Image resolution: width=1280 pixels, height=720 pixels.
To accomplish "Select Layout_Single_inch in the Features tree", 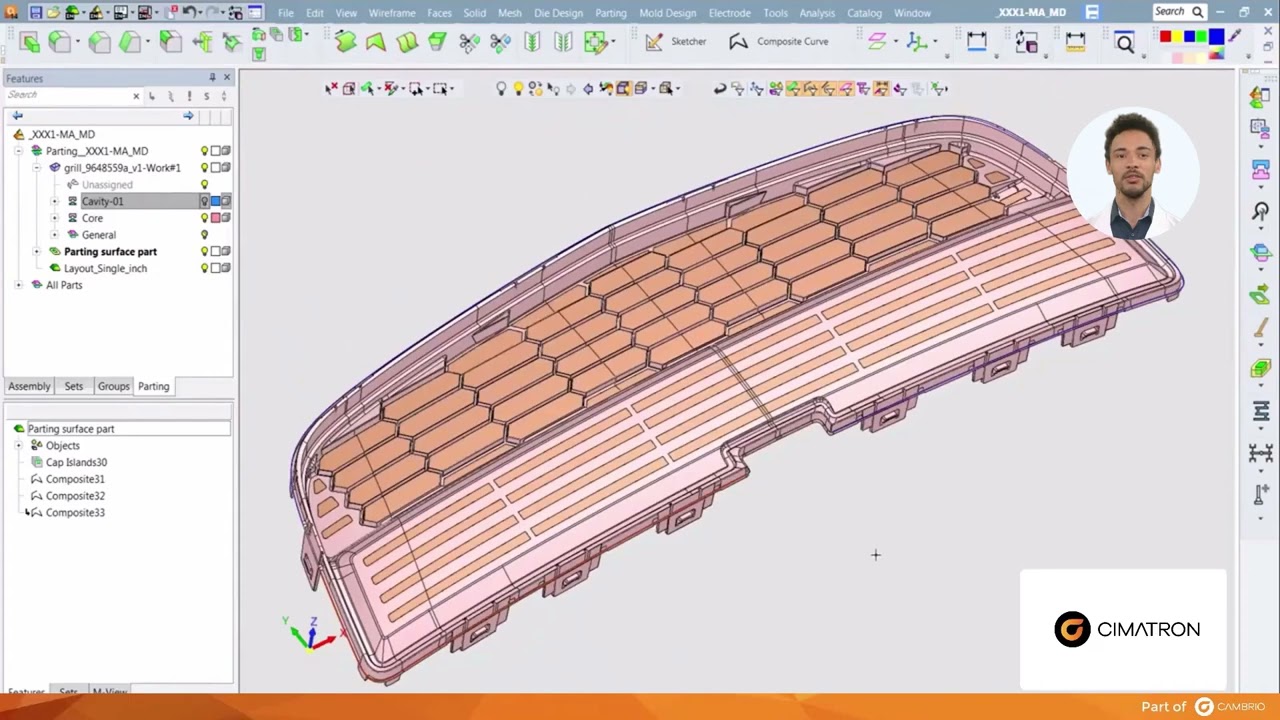I will click(105, 268).
